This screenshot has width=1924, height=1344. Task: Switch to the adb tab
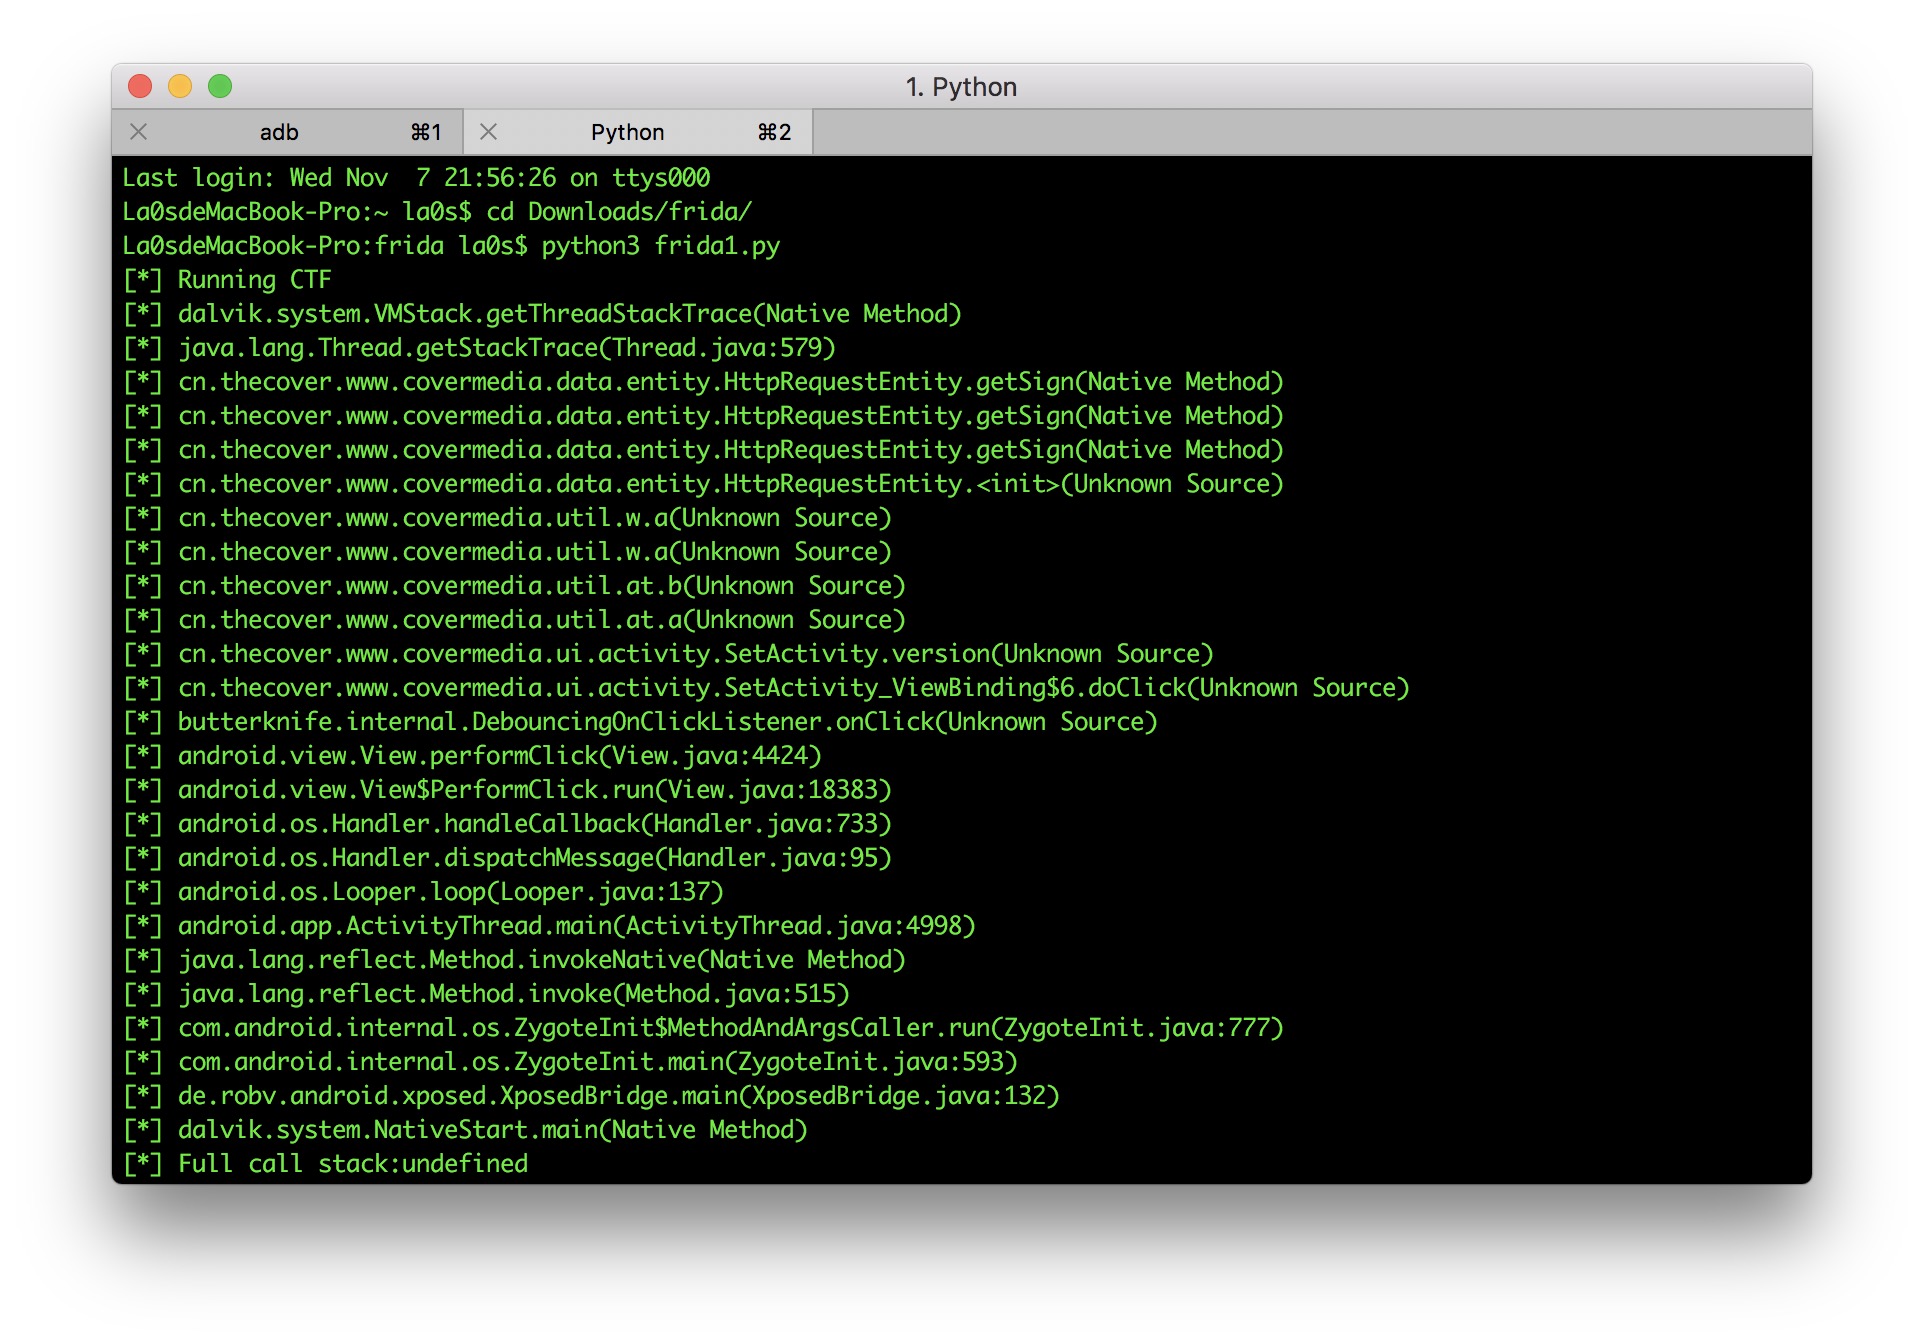click(279, 133)
